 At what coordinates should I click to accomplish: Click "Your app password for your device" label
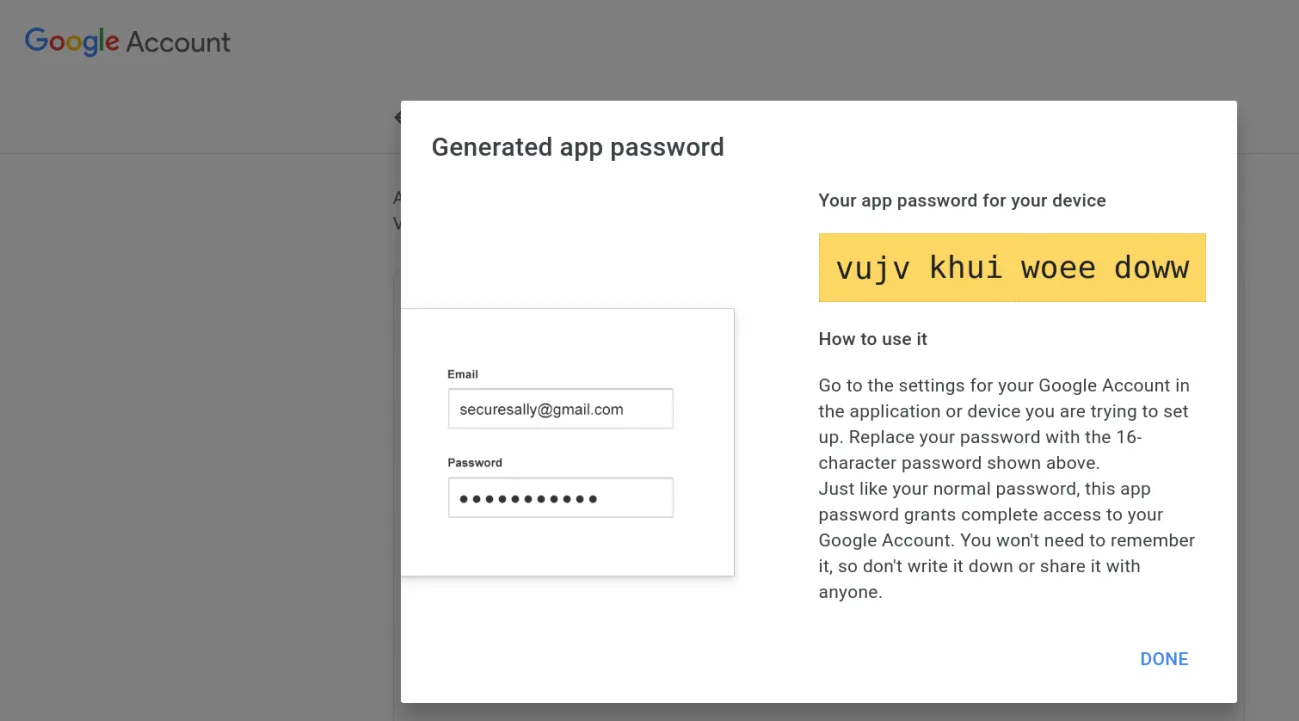point(962,201)
